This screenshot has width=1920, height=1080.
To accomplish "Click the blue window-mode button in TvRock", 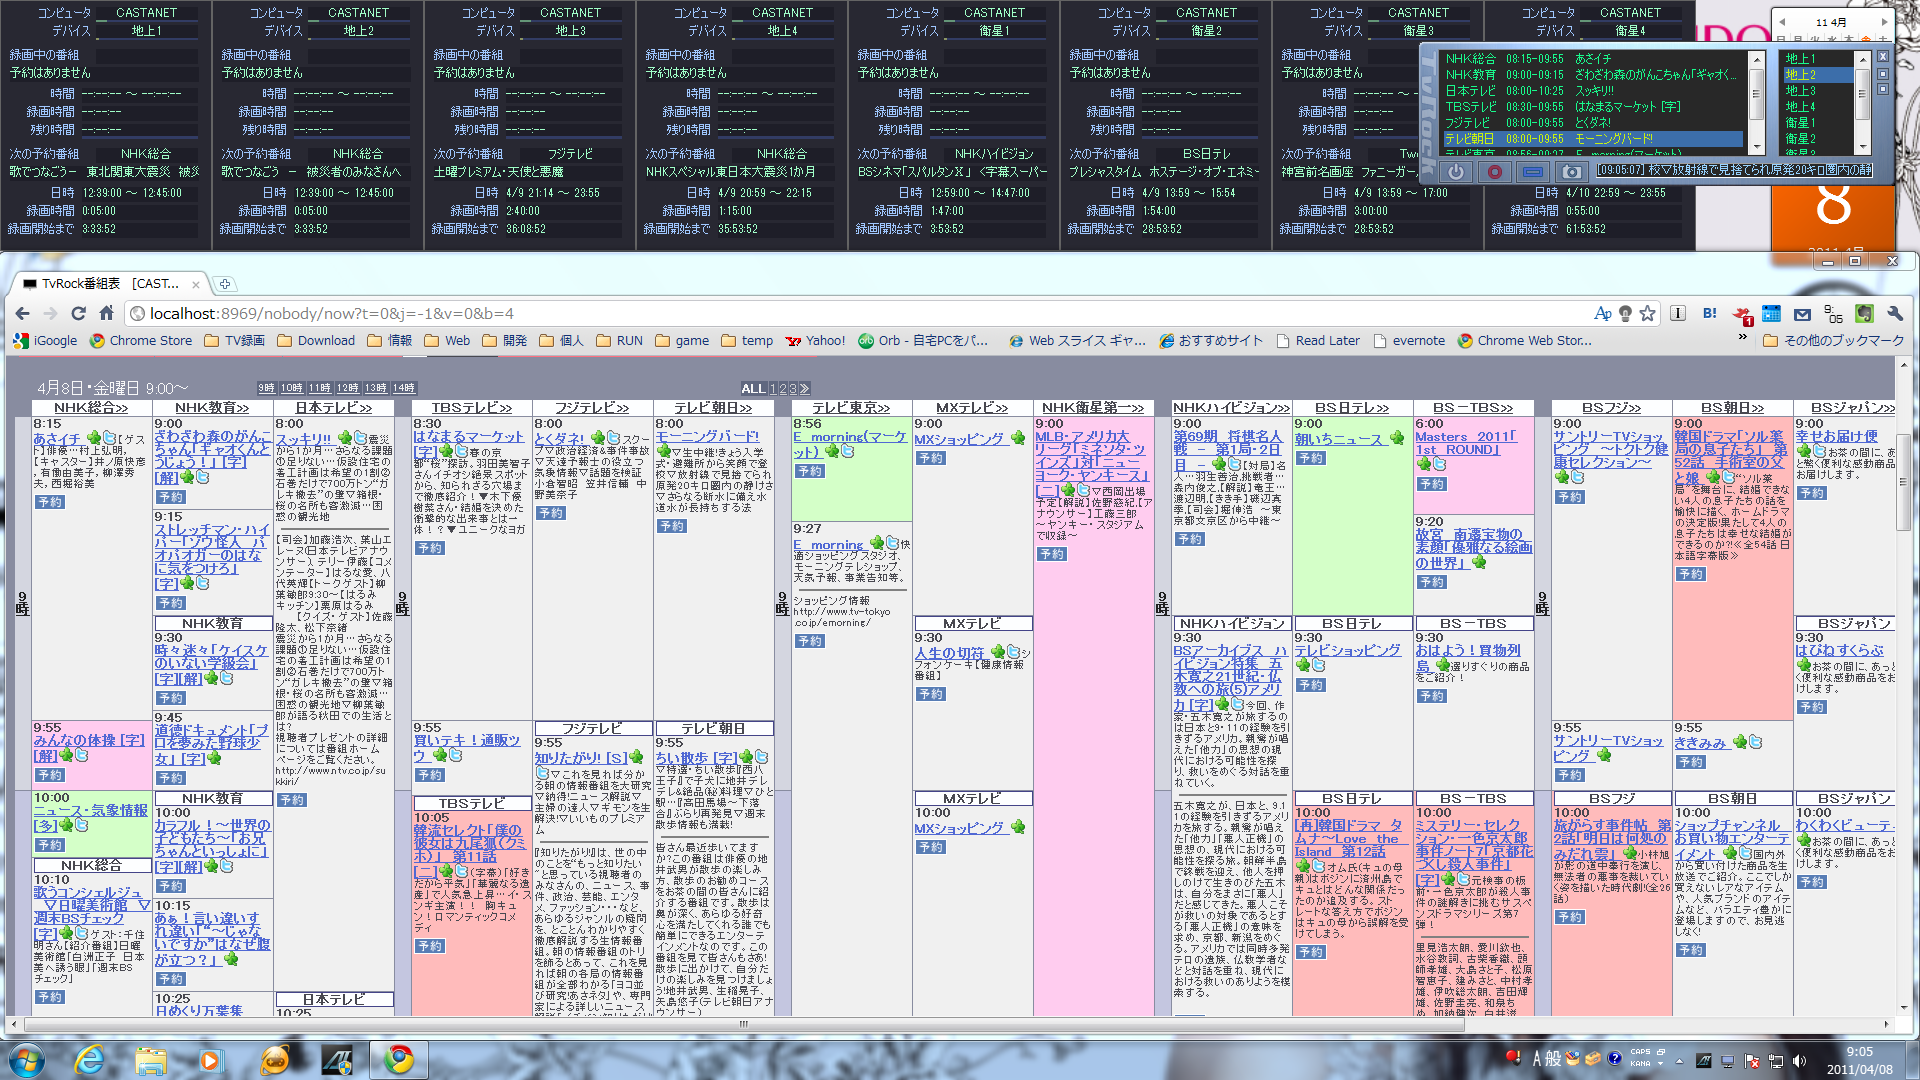I will 1533,172.
